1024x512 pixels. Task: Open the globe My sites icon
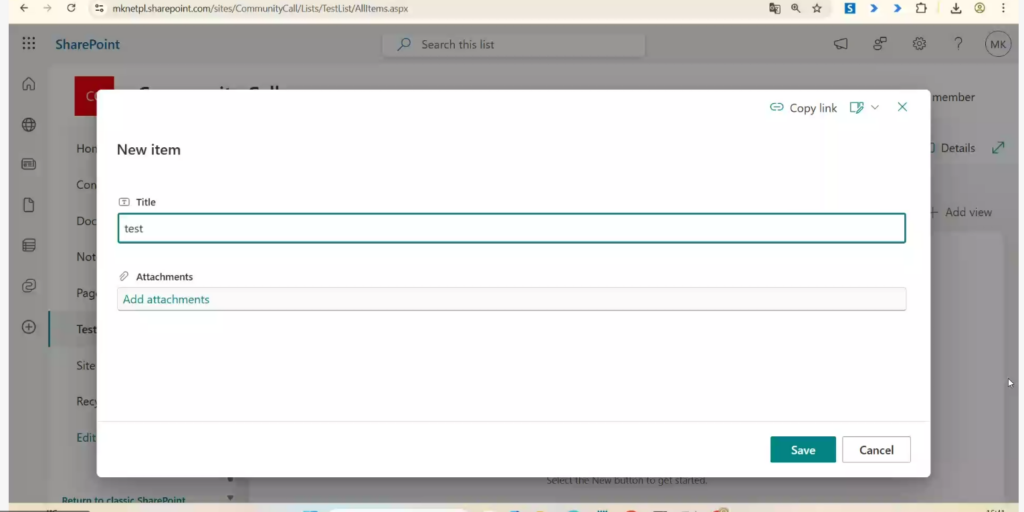click(29, 125)
